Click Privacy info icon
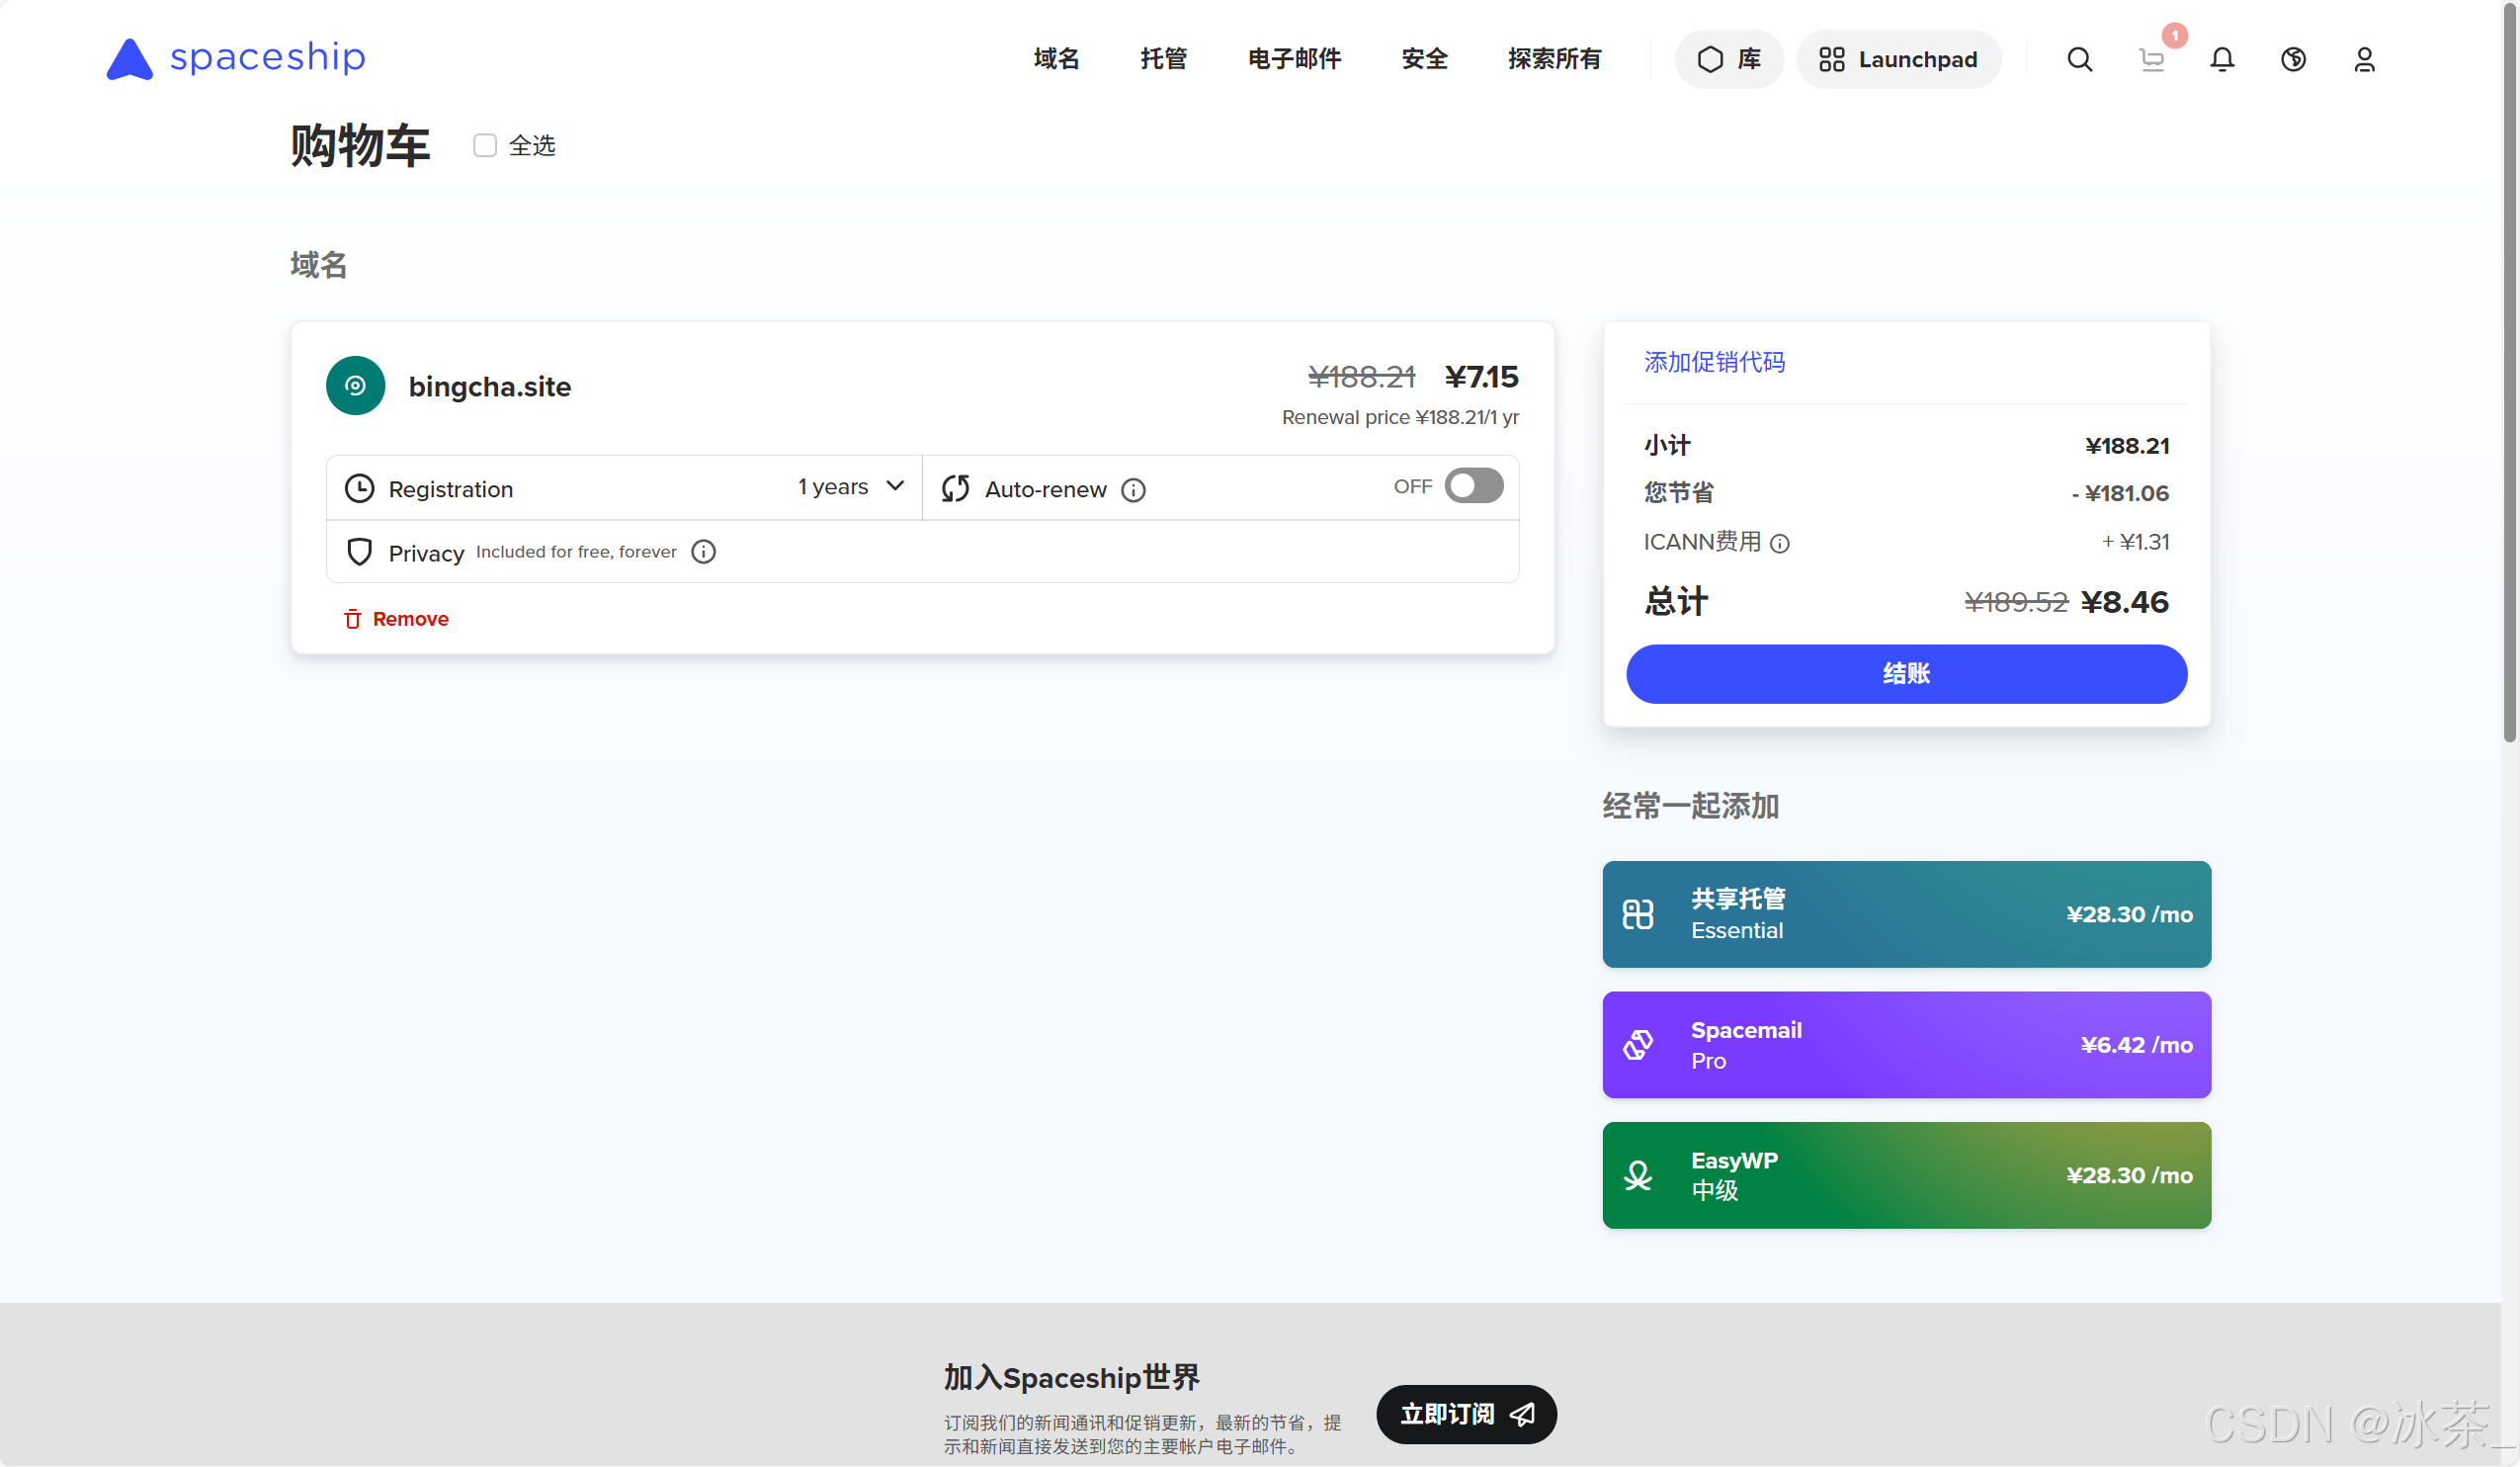Viewport: 2520px width, 1467px height. tap(704, 552)
